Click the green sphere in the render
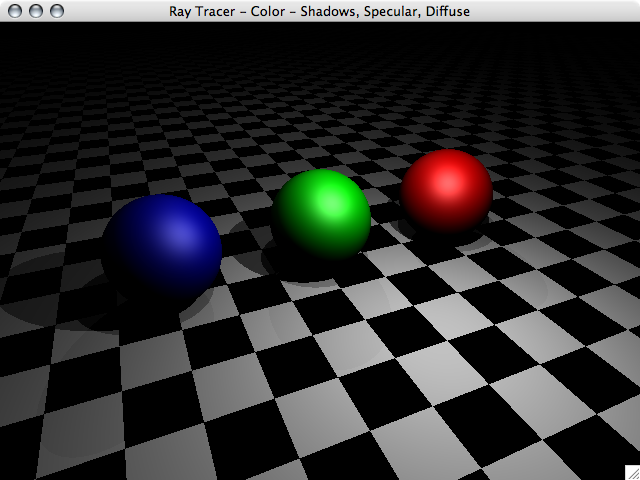Viewport: 640px width, 480px height. tap(322, 214)
